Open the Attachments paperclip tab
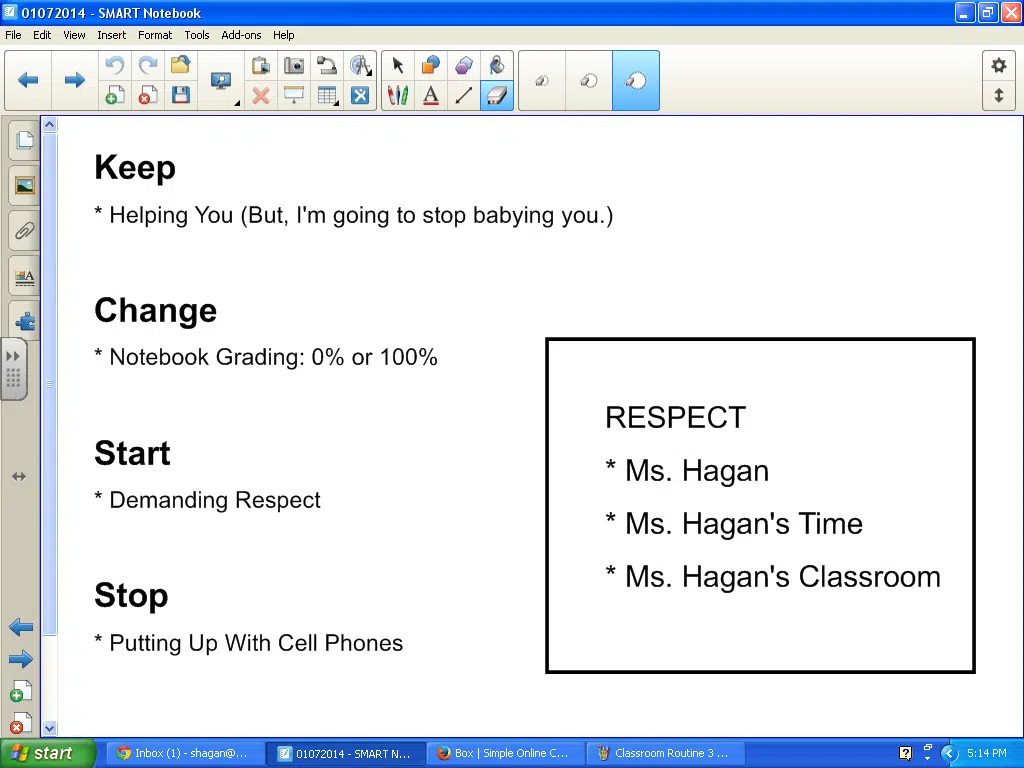The image size is (1024, 768). (24, 231)
